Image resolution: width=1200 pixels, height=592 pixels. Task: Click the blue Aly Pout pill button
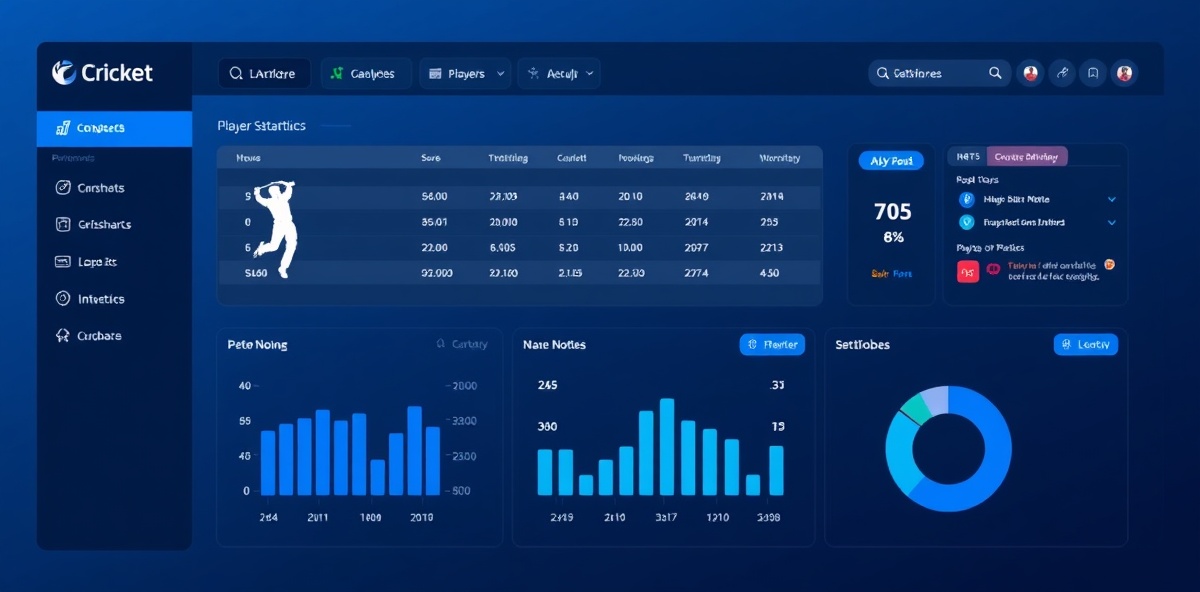click(891, 161)
